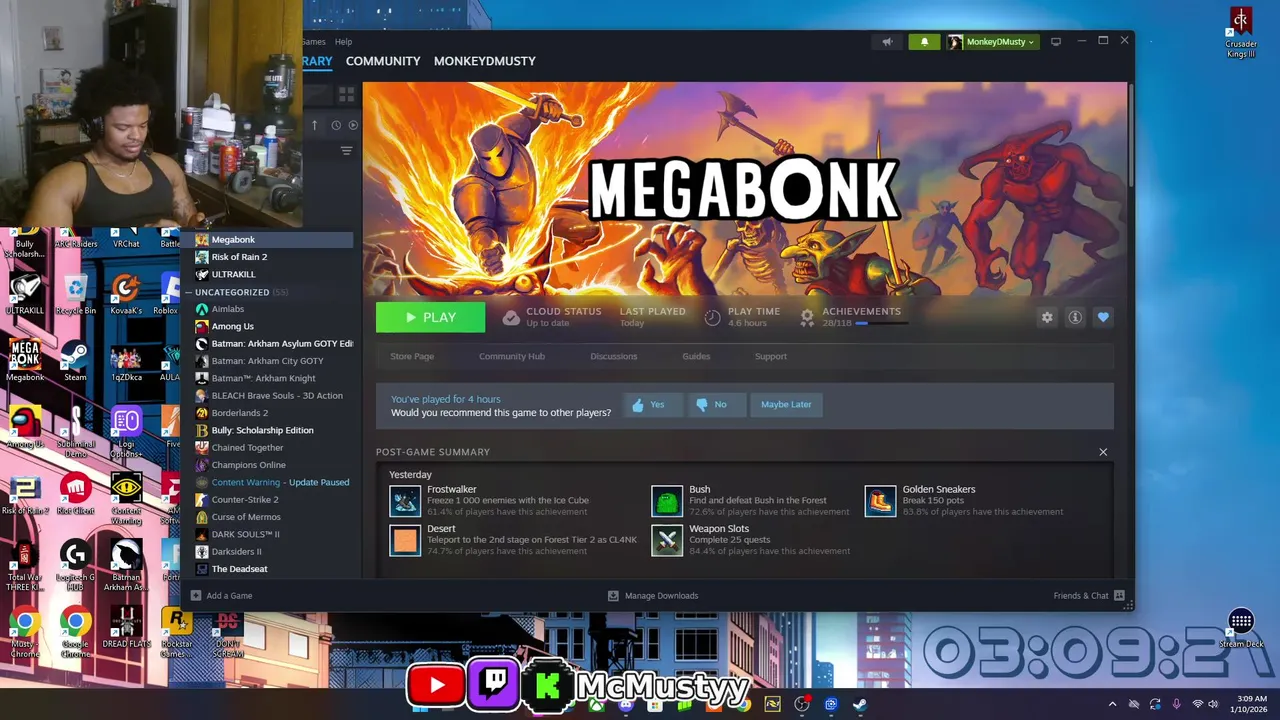This screenshot has width=1280, height=720.
Task: Toggle ready-to-play filter icon
Action: point(353,125)
